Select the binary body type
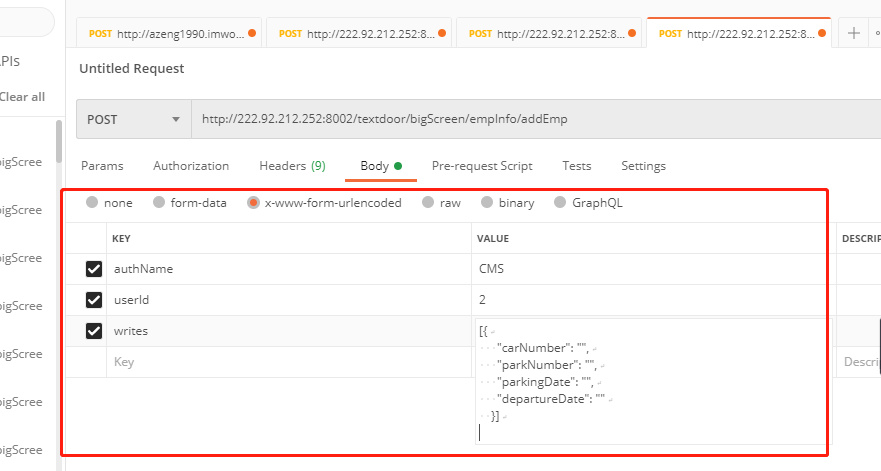This screenshot has width=881, height=471. tap(487, 202)
